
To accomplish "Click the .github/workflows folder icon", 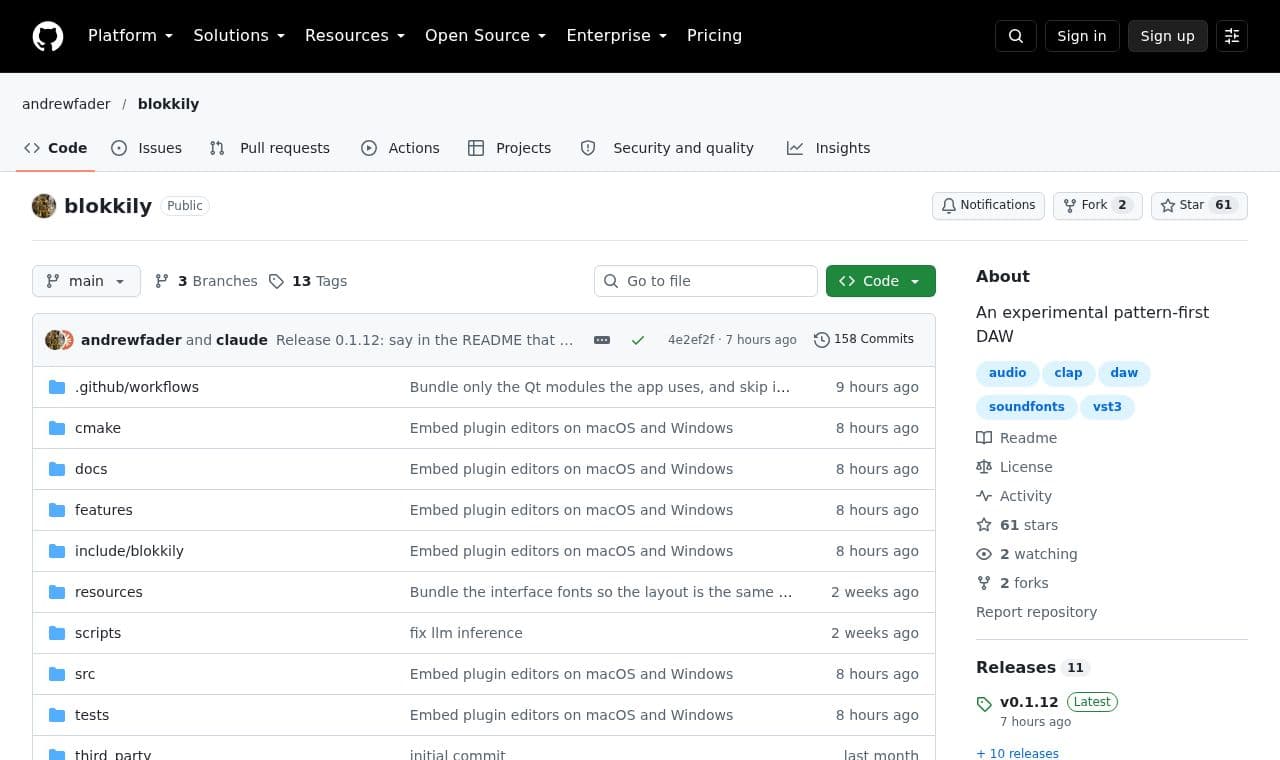I will (57, 387).
